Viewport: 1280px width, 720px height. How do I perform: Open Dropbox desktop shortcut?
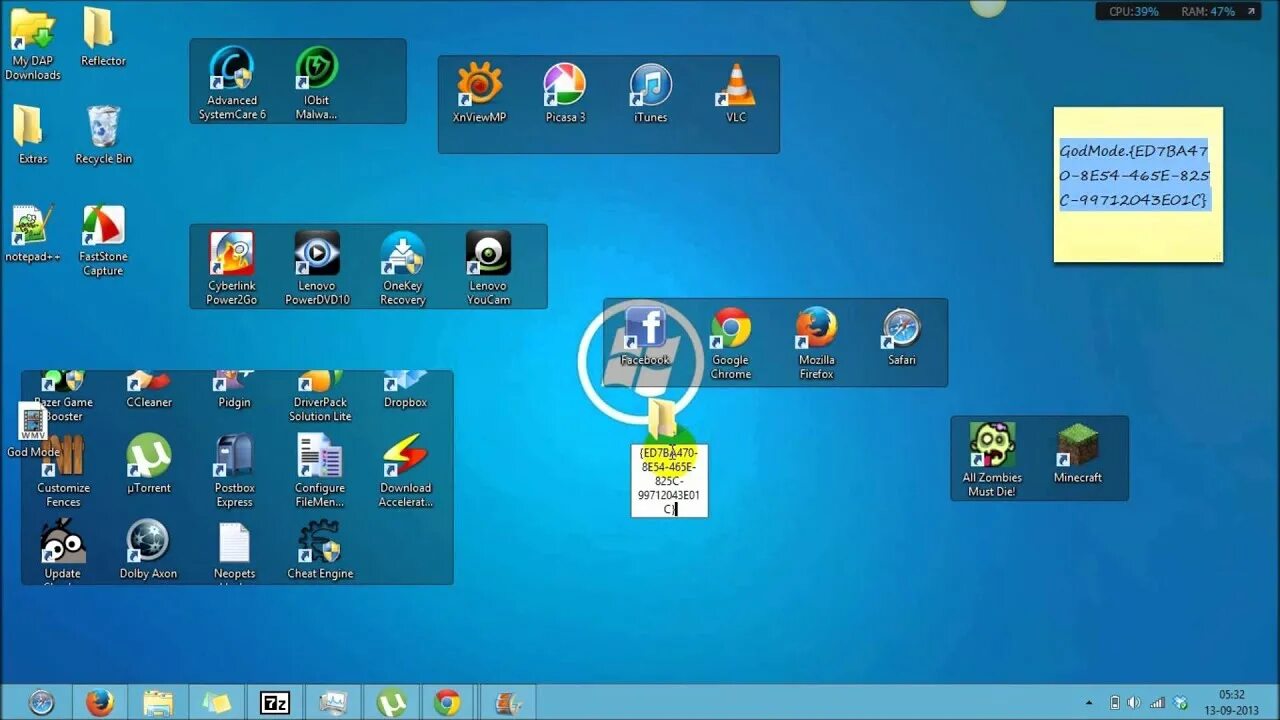click(405, 391)
